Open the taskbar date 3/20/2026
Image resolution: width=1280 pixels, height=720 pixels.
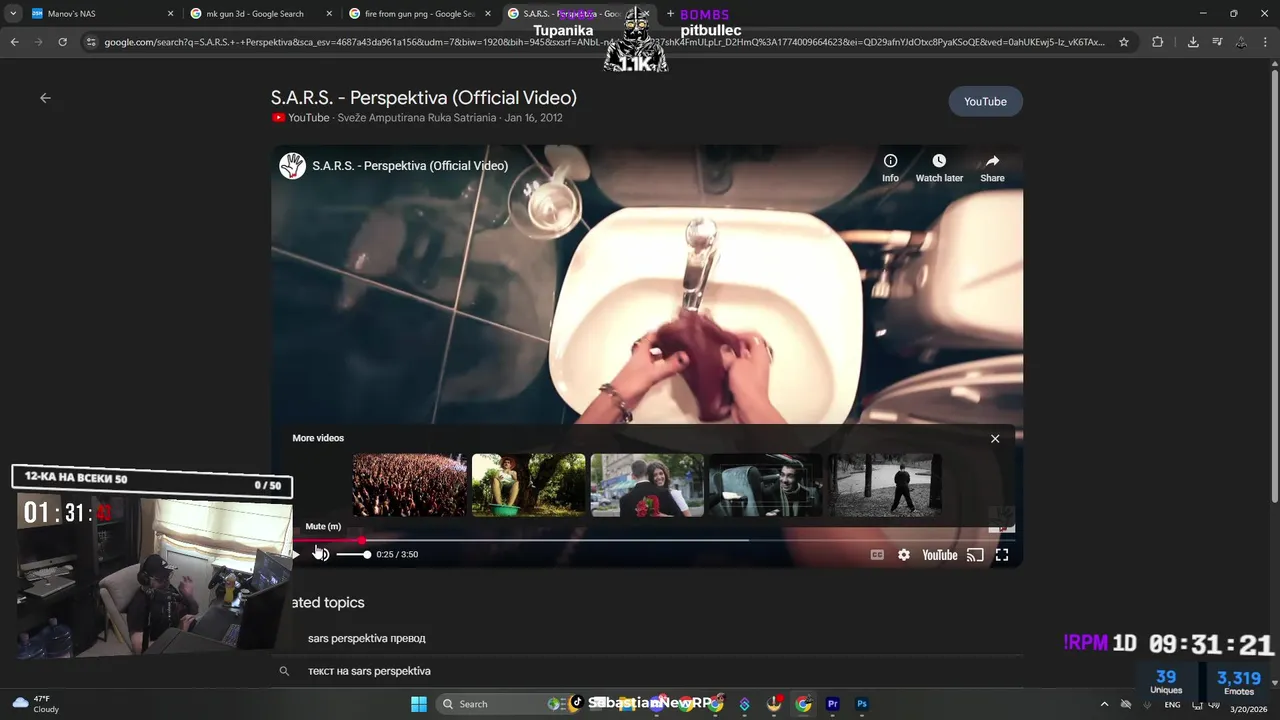[x=1248, y=709]
